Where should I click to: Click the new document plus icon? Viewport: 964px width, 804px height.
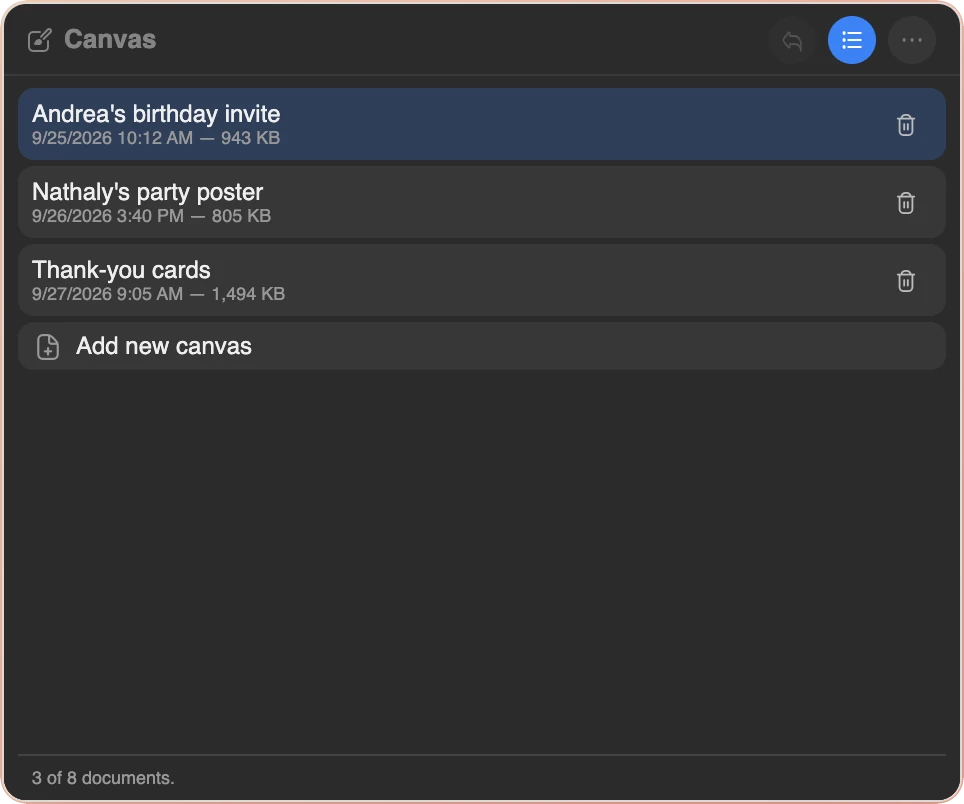pos(48,347)
